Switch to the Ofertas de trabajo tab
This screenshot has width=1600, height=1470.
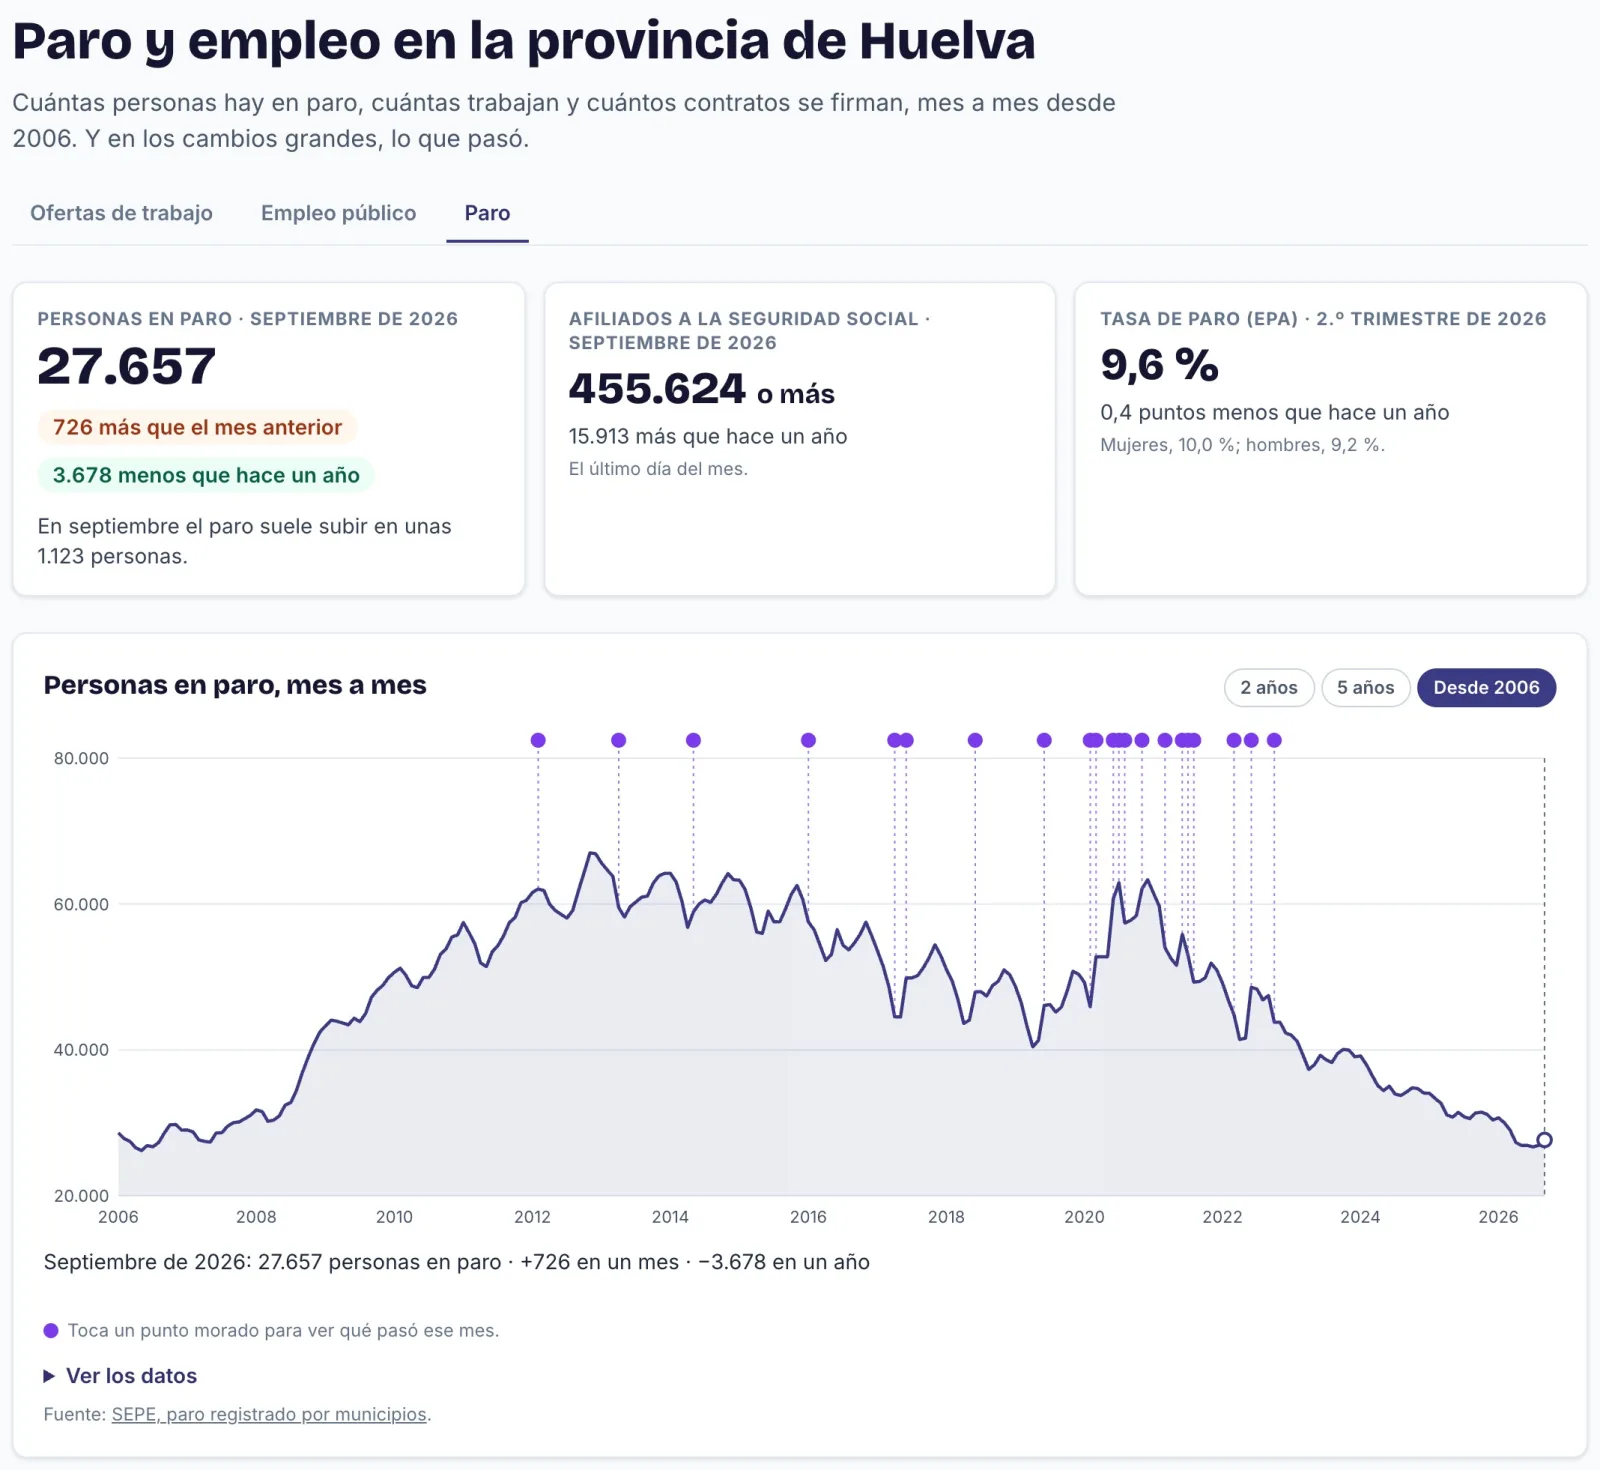click(x=121, y=213)
